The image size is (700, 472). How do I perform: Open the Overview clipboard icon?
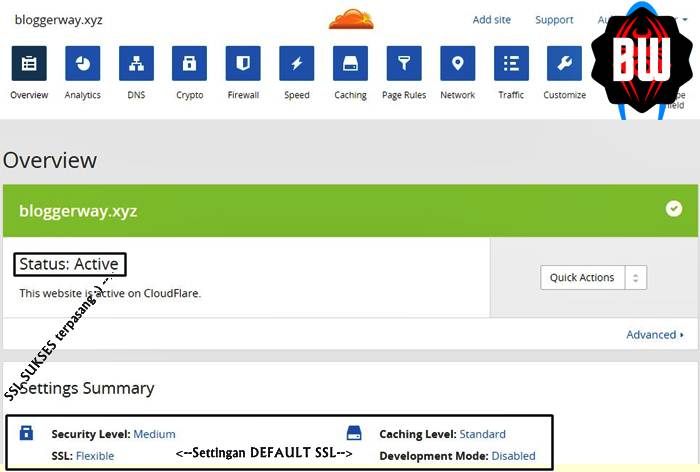[29, 63]
